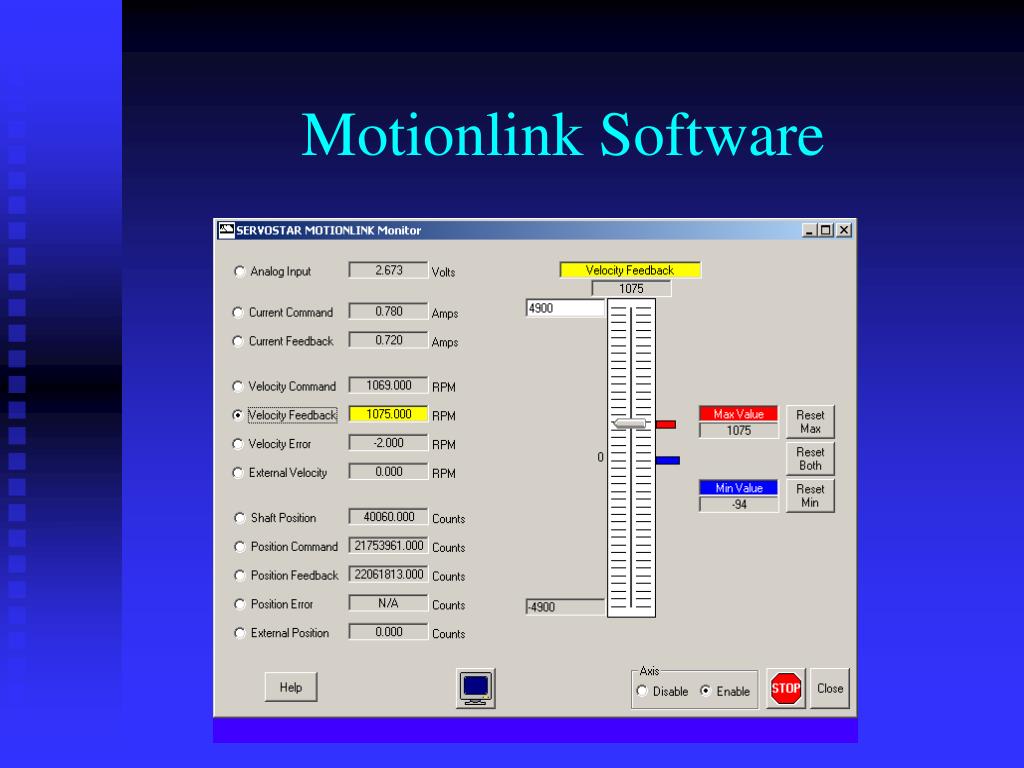Select the Position Error radio button
This screenshot has width=1024, height=768.
[239, 604]
